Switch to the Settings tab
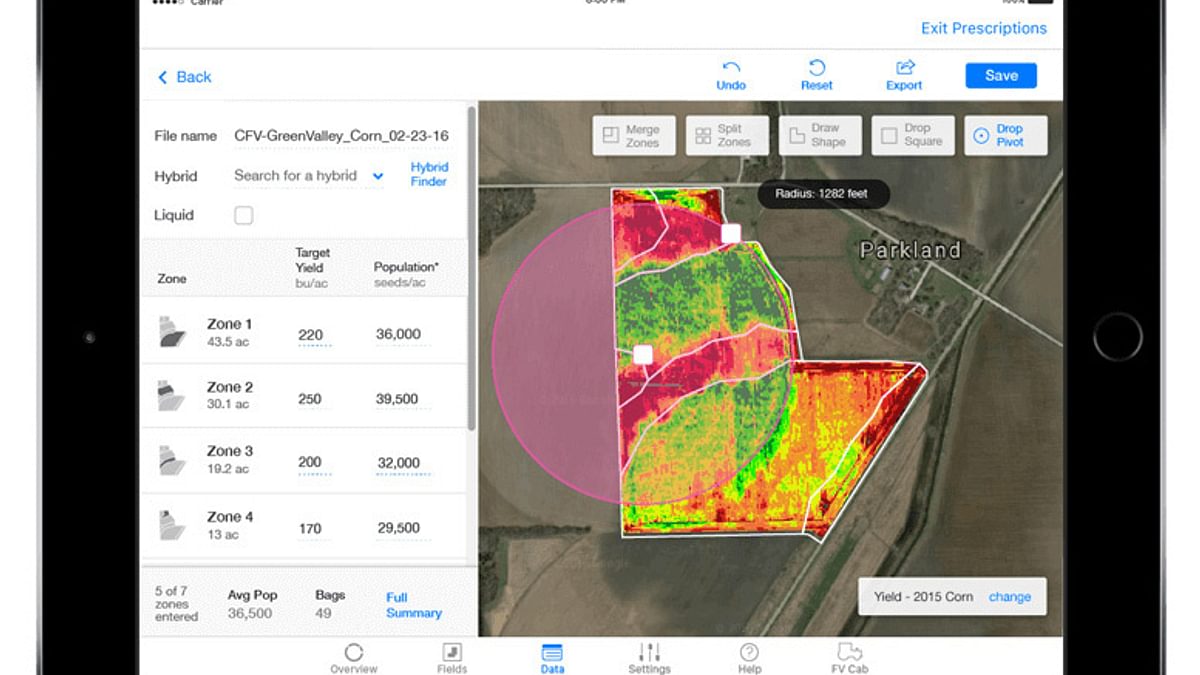The height and width of the screenshot is (675, 1200). click(x=649, y=658)
